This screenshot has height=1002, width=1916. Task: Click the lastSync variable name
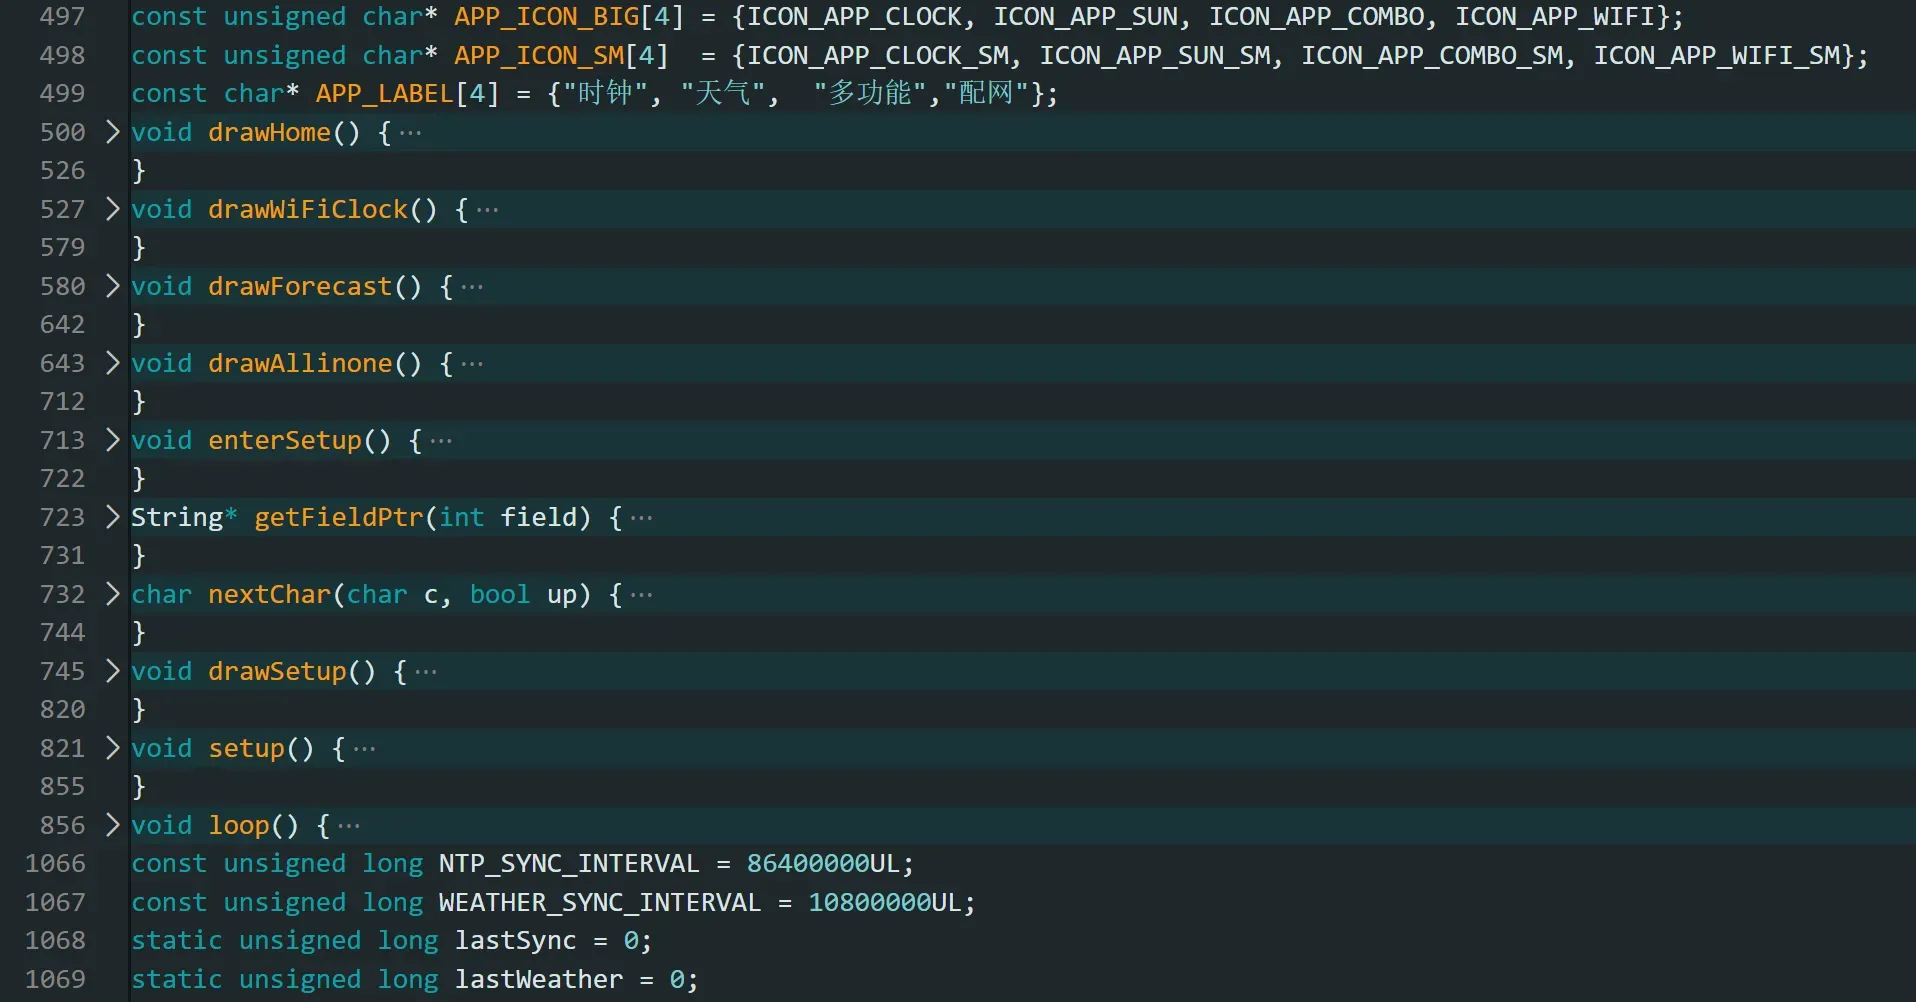516,940
